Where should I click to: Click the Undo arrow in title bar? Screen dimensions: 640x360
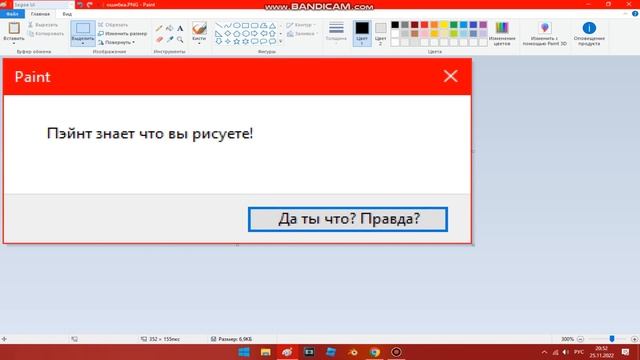pos(80,4)
